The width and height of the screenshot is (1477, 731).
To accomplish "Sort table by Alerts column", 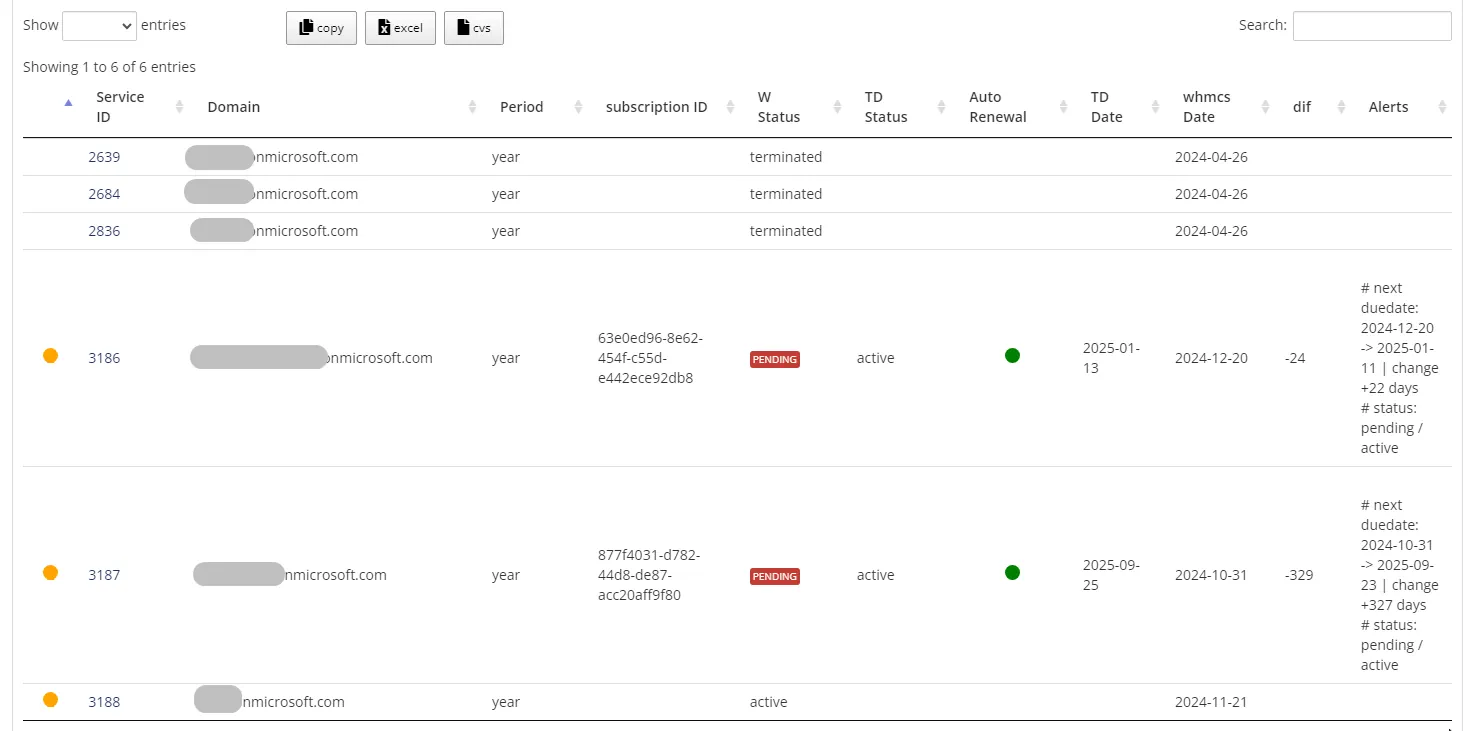I will point(1388,107).
